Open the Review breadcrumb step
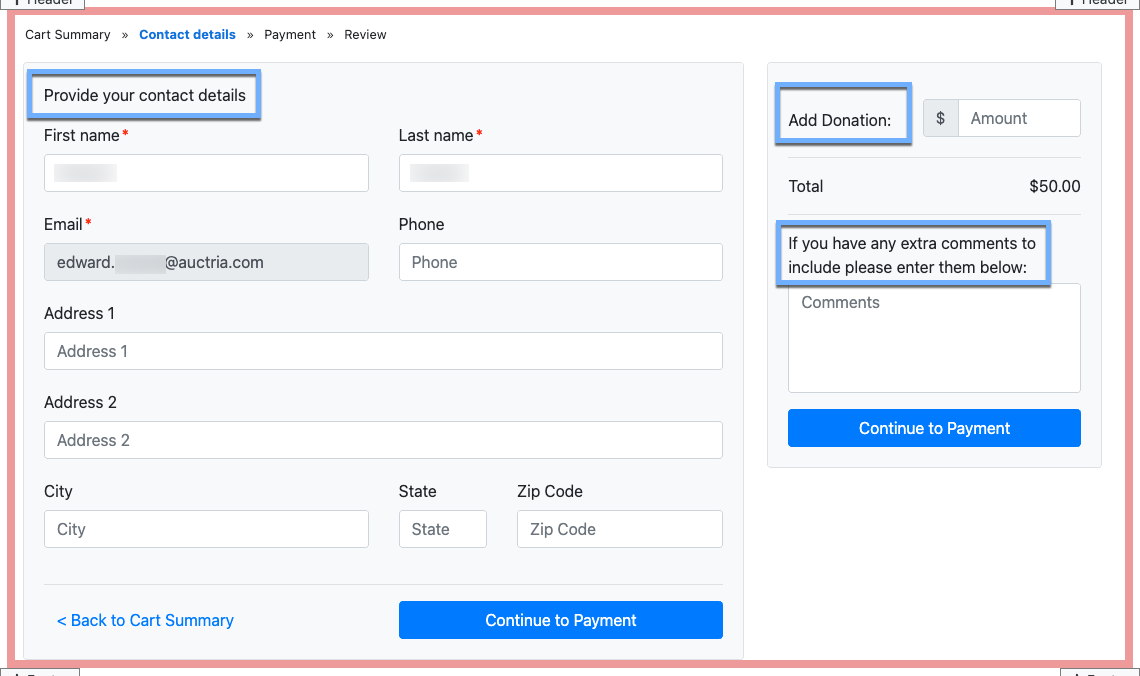Viewport: 1140px width, 676px height. pos(365,35)
